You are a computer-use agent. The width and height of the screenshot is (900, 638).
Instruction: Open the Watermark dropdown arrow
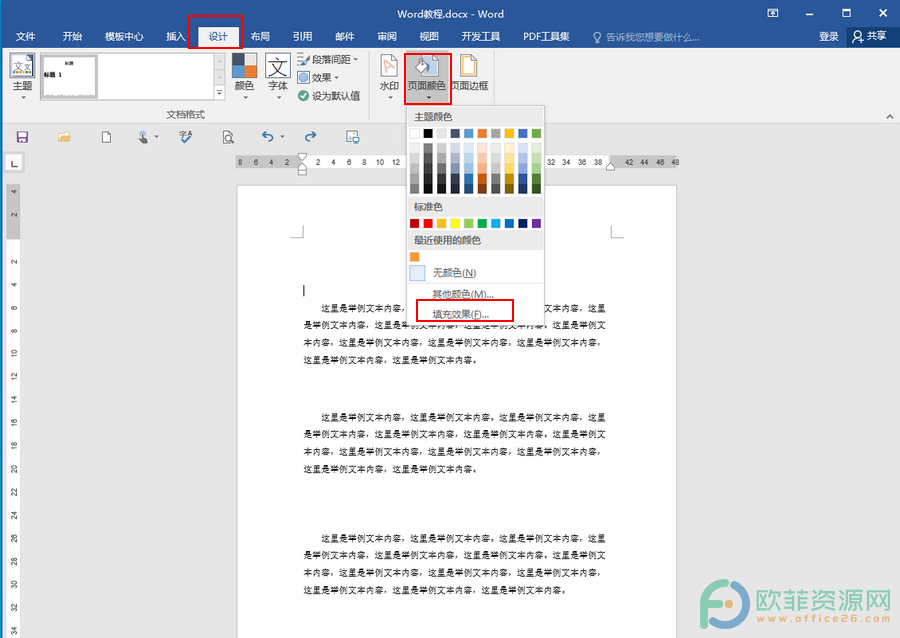(390, 98)
